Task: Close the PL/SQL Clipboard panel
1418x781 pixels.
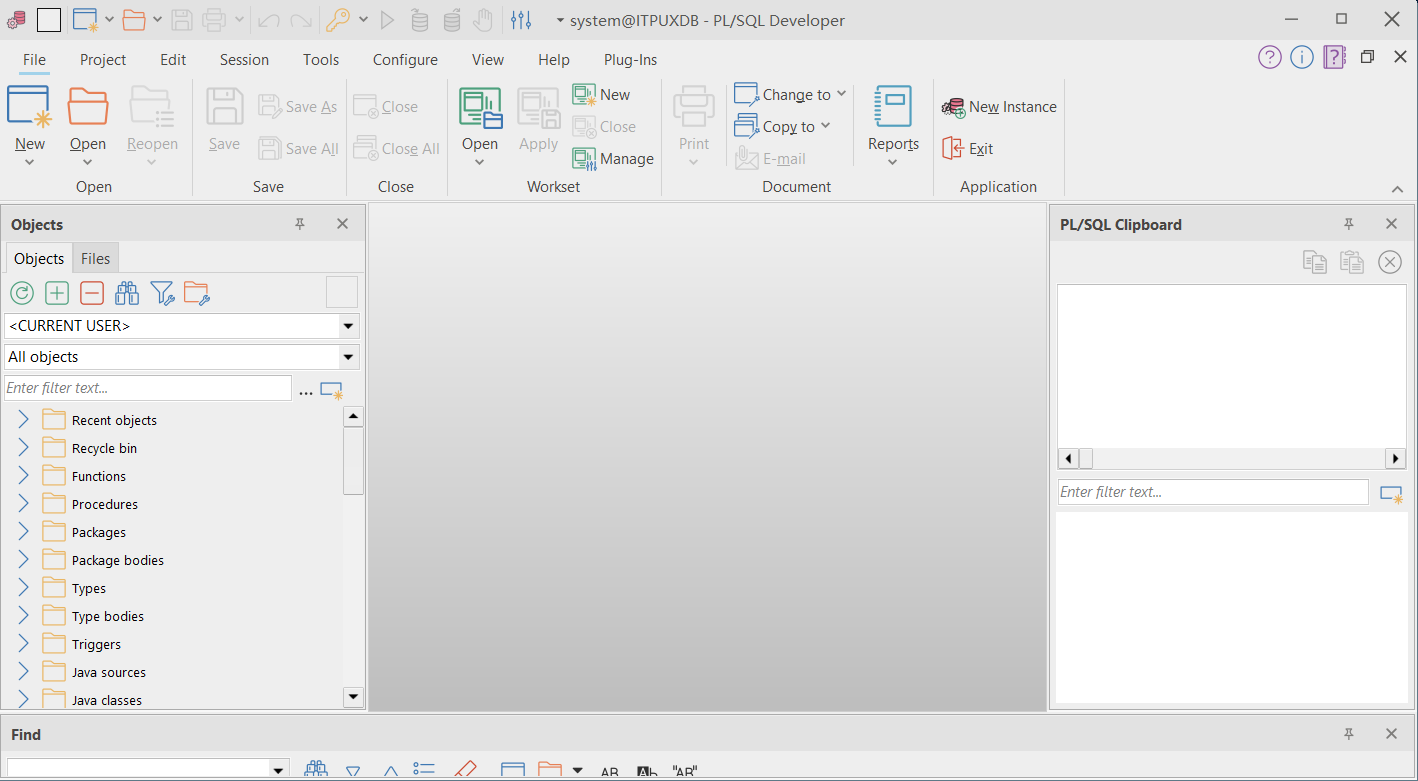Action: pos(1391,224)
